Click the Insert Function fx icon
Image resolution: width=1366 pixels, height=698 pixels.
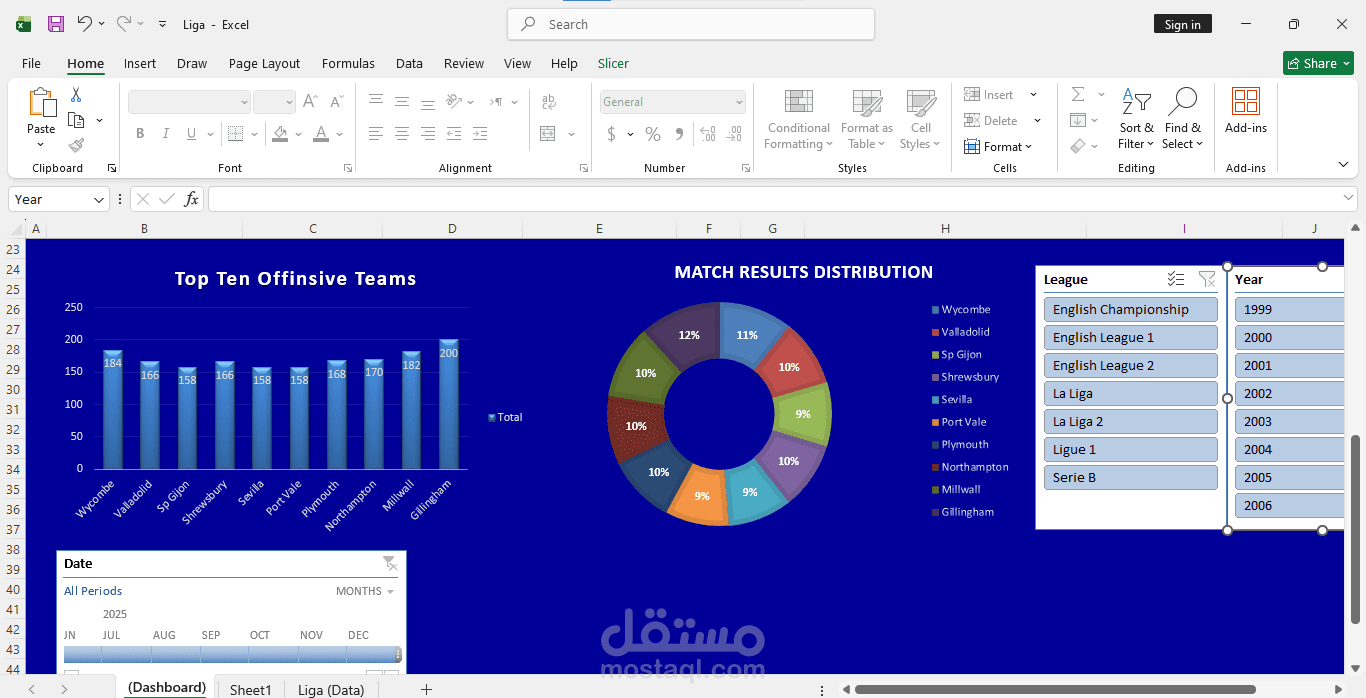click(x=191, y=199)
